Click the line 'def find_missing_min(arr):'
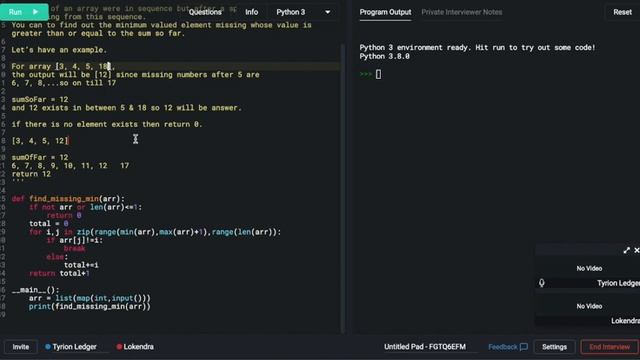 [x=68, y=199]
